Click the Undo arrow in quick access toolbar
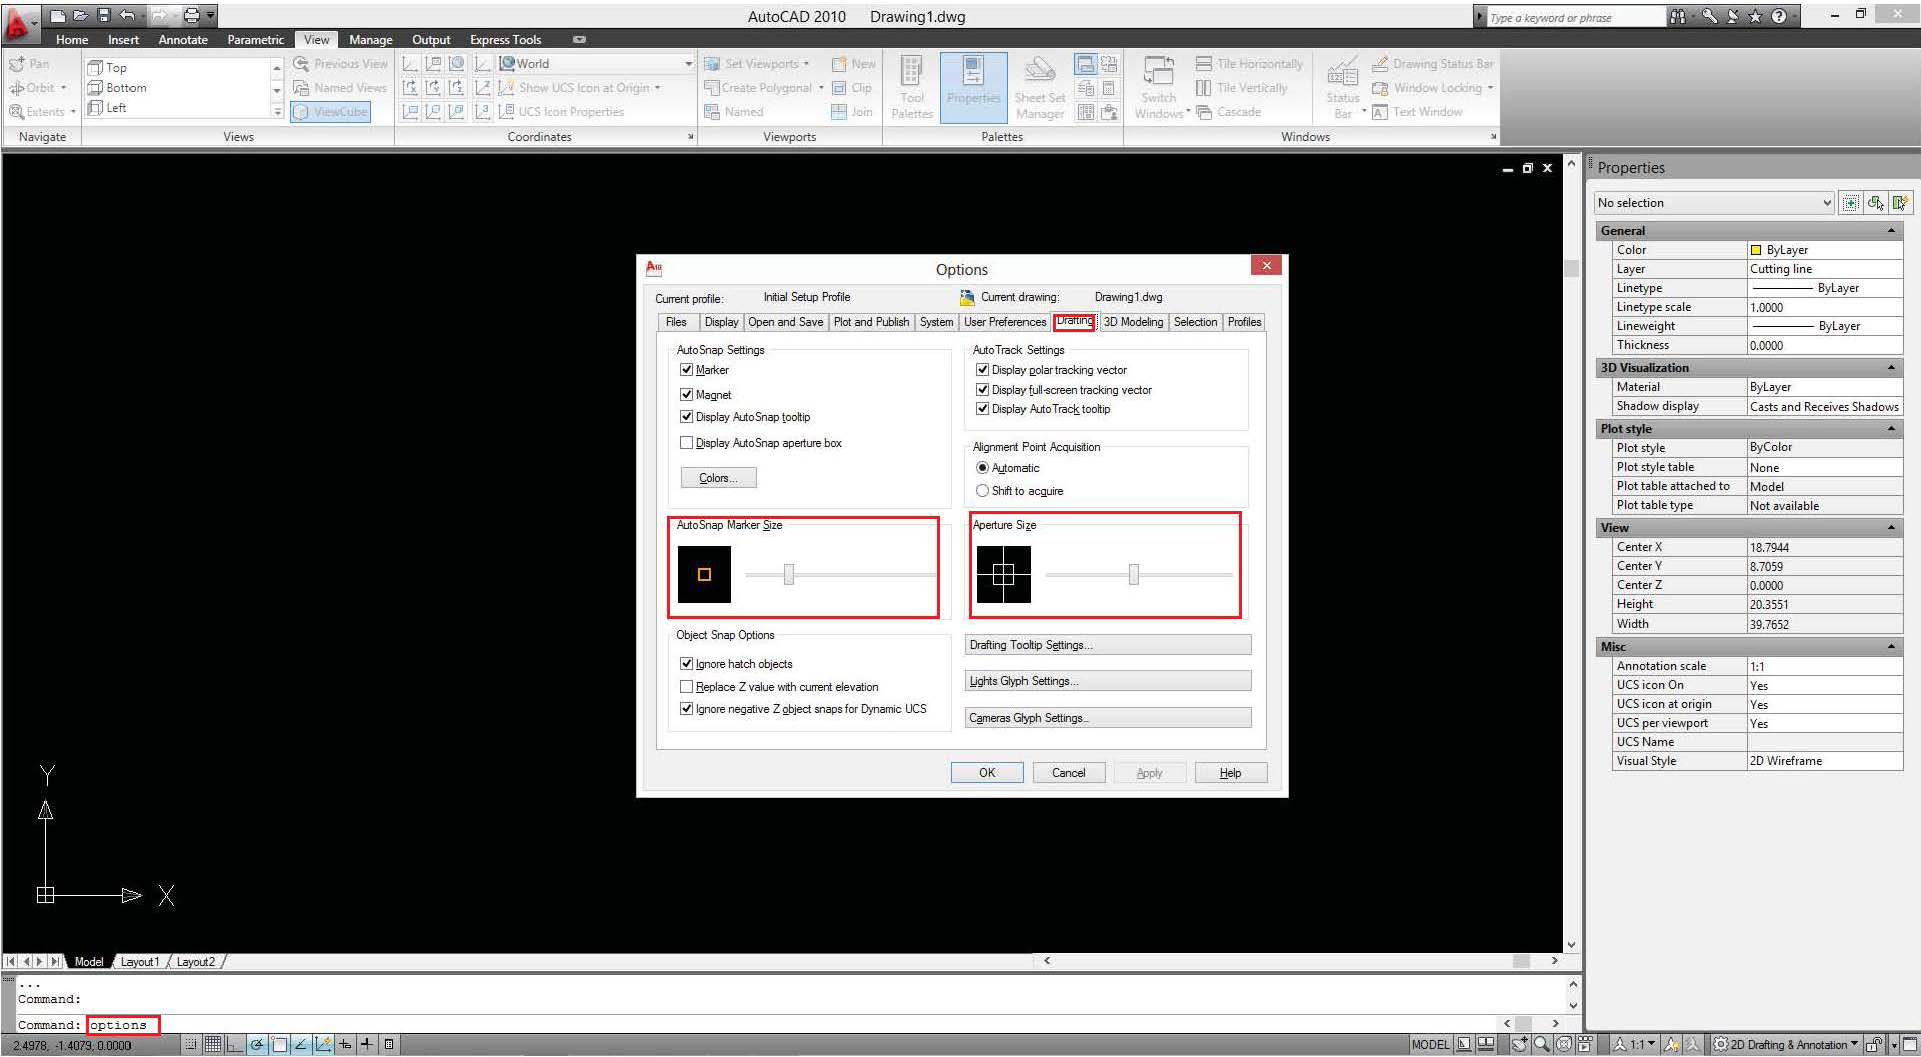 point(127,16)
